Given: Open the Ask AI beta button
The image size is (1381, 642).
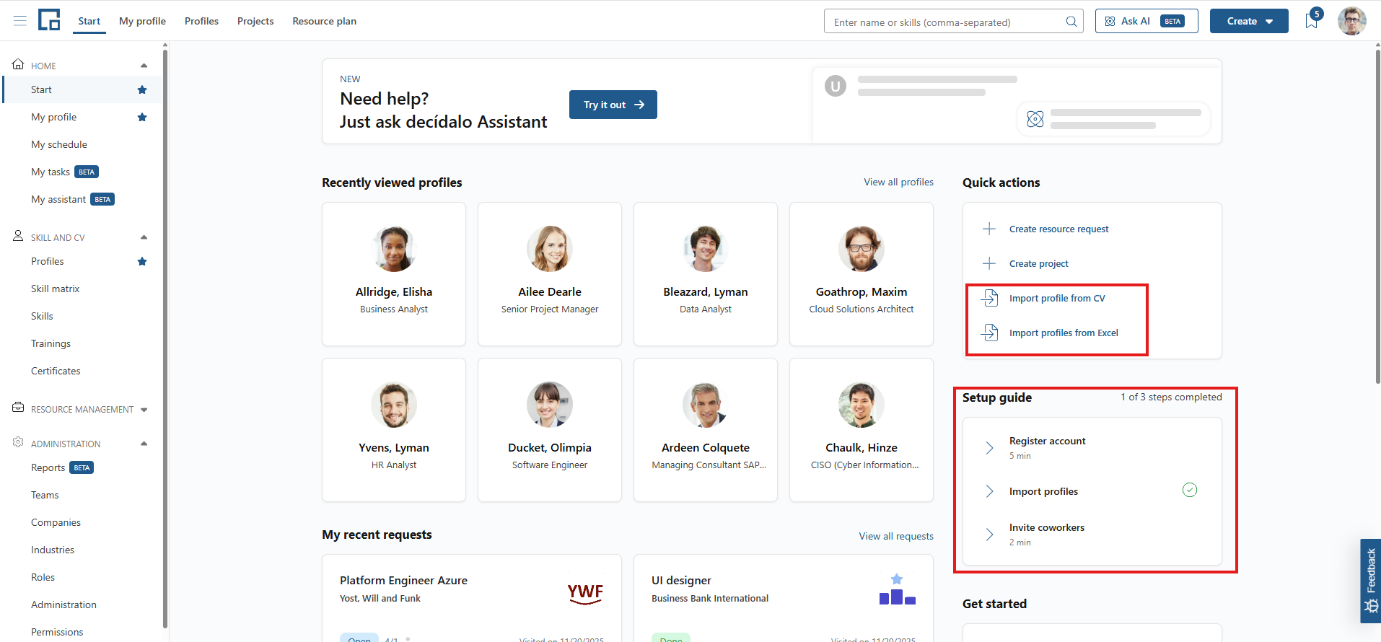Looking at the screenshot, I should tap(1146, 21).
